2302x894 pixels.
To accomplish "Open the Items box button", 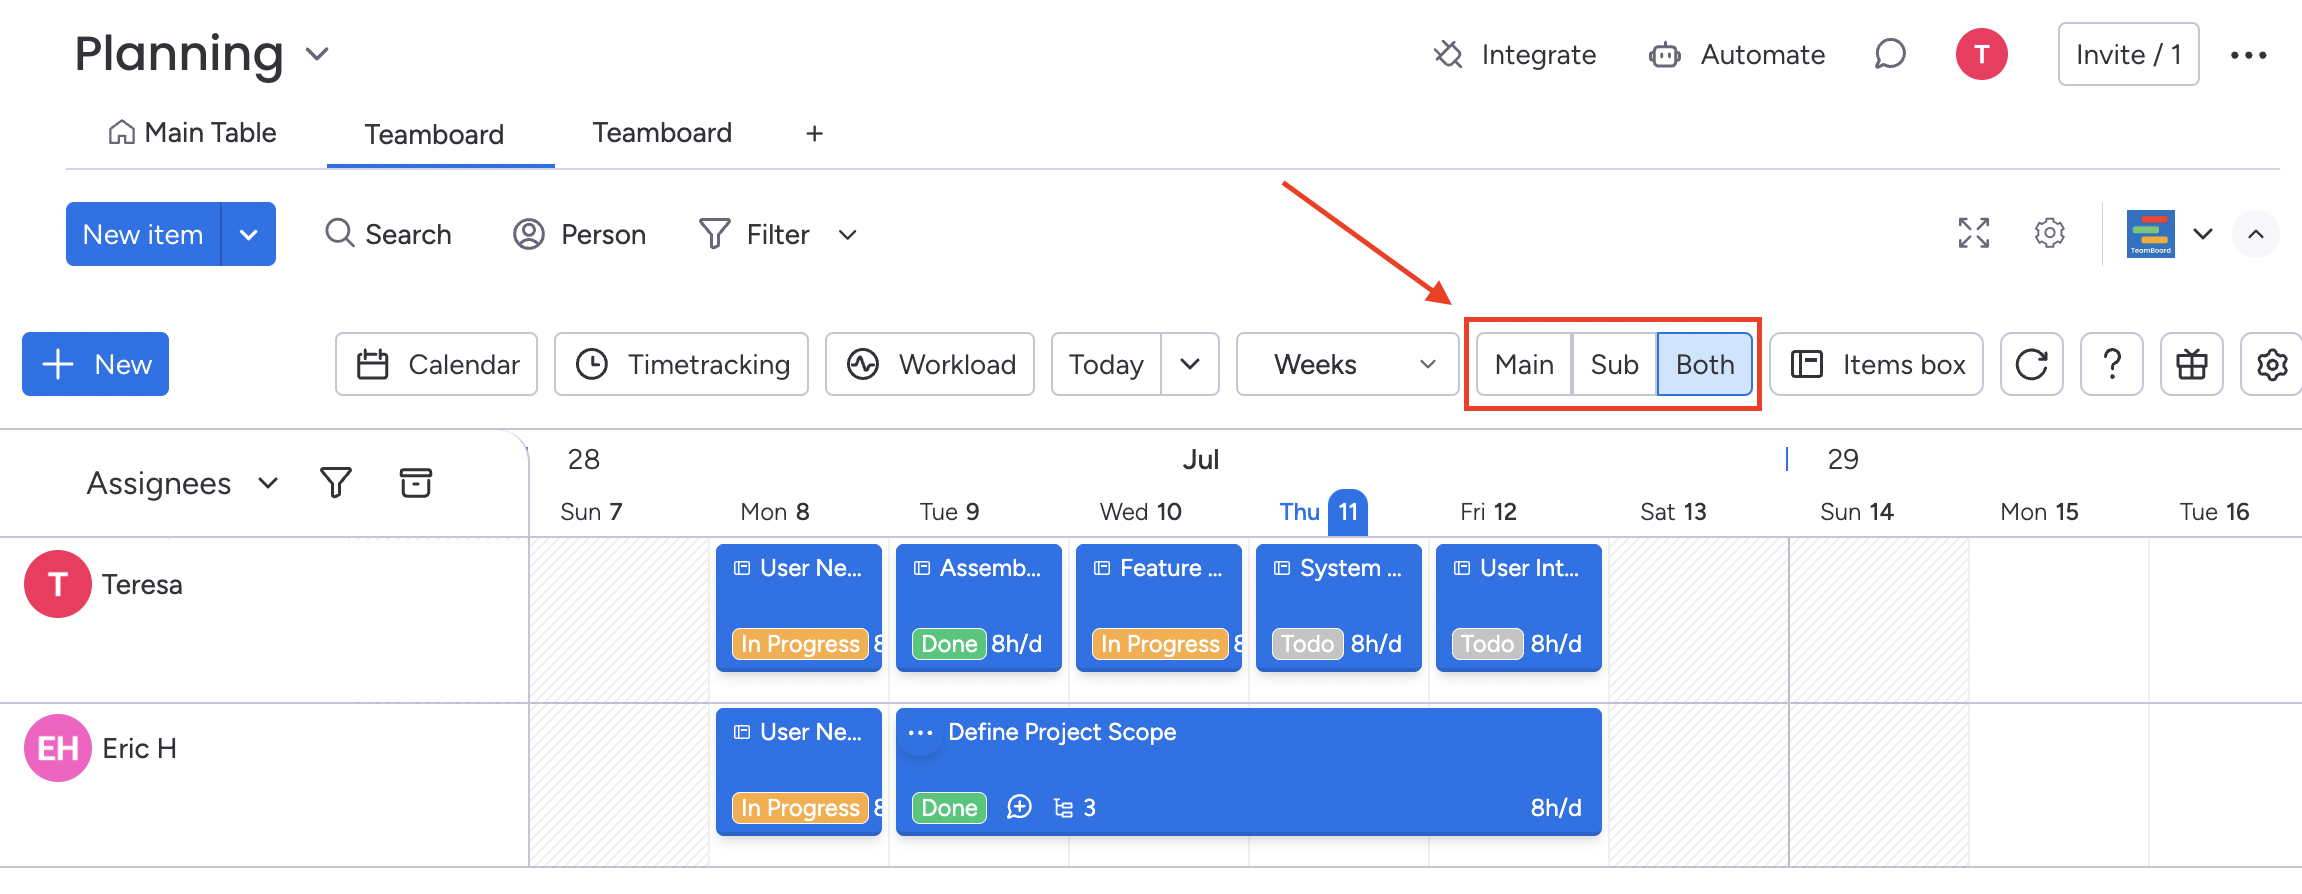I will pyautogui.click(x=1876, y=364).
